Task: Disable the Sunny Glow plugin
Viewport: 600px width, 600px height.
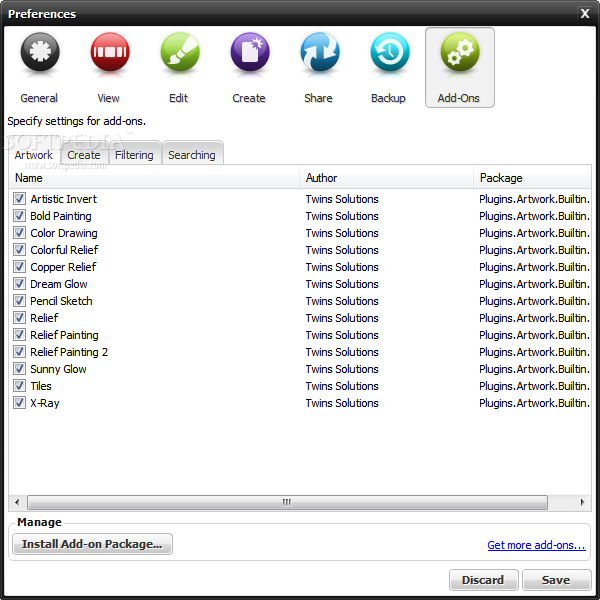Action: 20,369
